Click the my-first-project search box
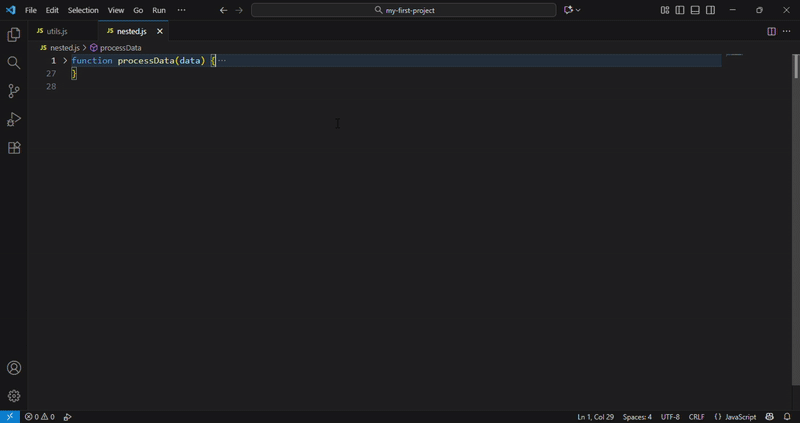Screen dimensions: 800x423 404,10
